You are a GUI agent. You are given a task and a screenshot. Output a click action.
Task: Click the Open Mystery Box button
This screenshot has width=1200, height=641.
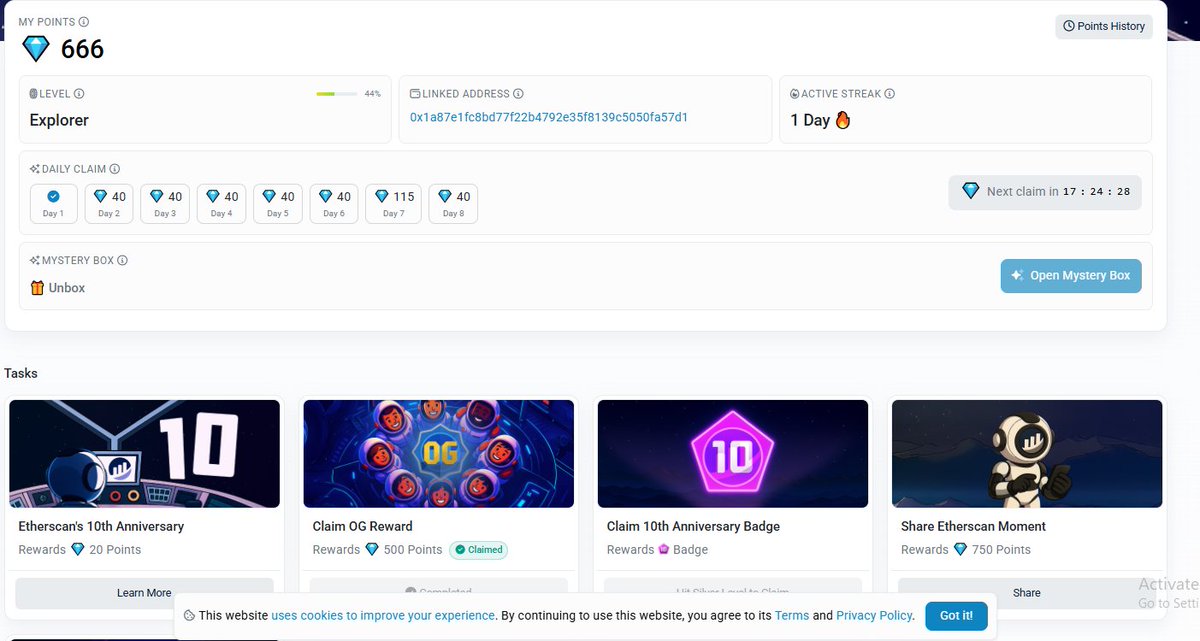point(1071,276)
